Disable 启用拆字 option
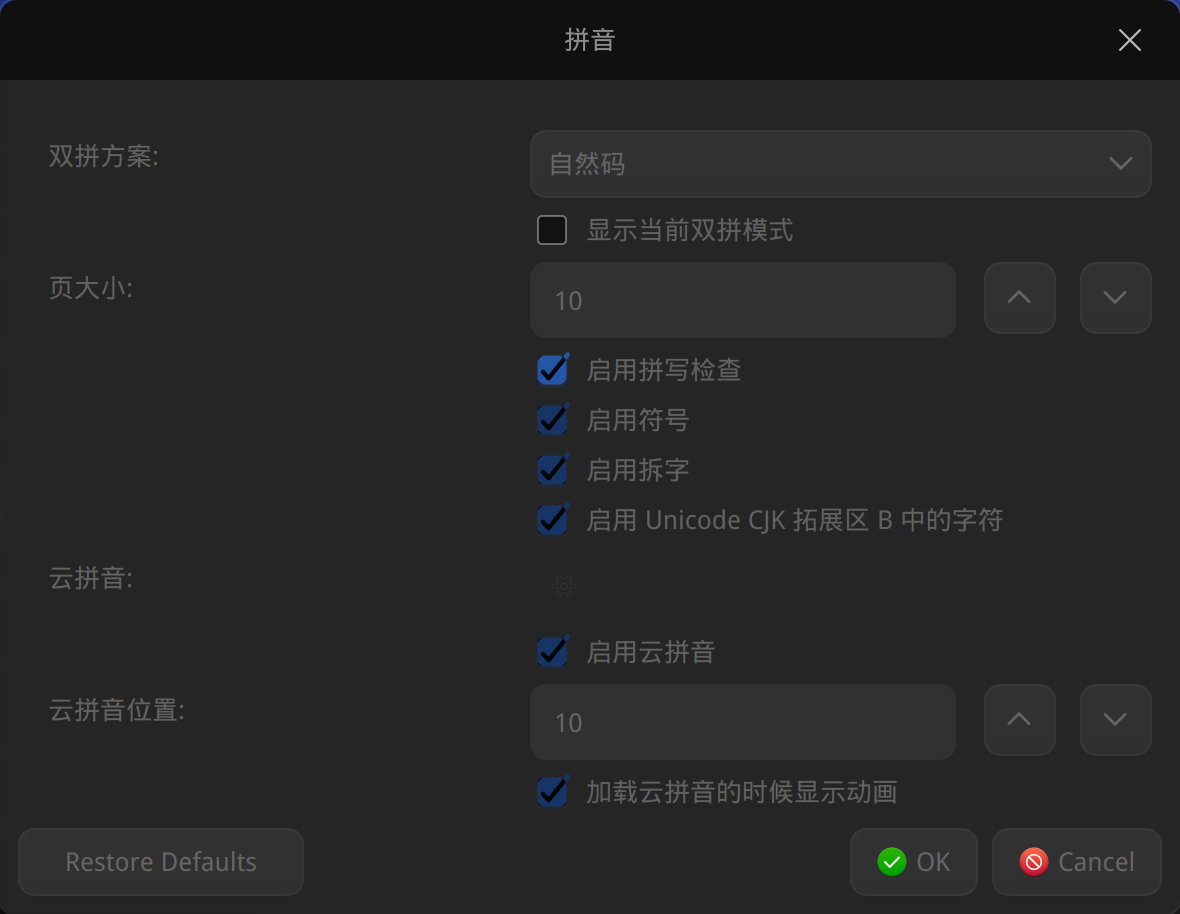Viewport: 1180px width, 914px height. [x=552, y=470]
